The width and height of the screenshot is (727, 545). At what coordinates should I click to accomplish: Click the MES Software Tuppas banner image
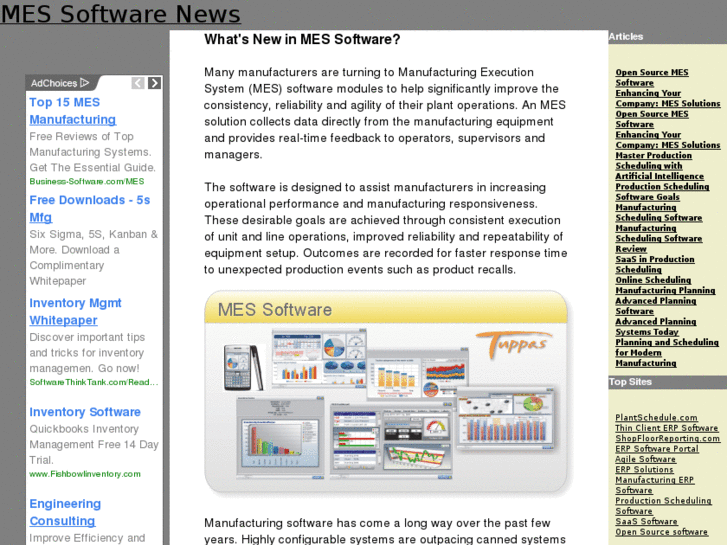coord(386,392)
